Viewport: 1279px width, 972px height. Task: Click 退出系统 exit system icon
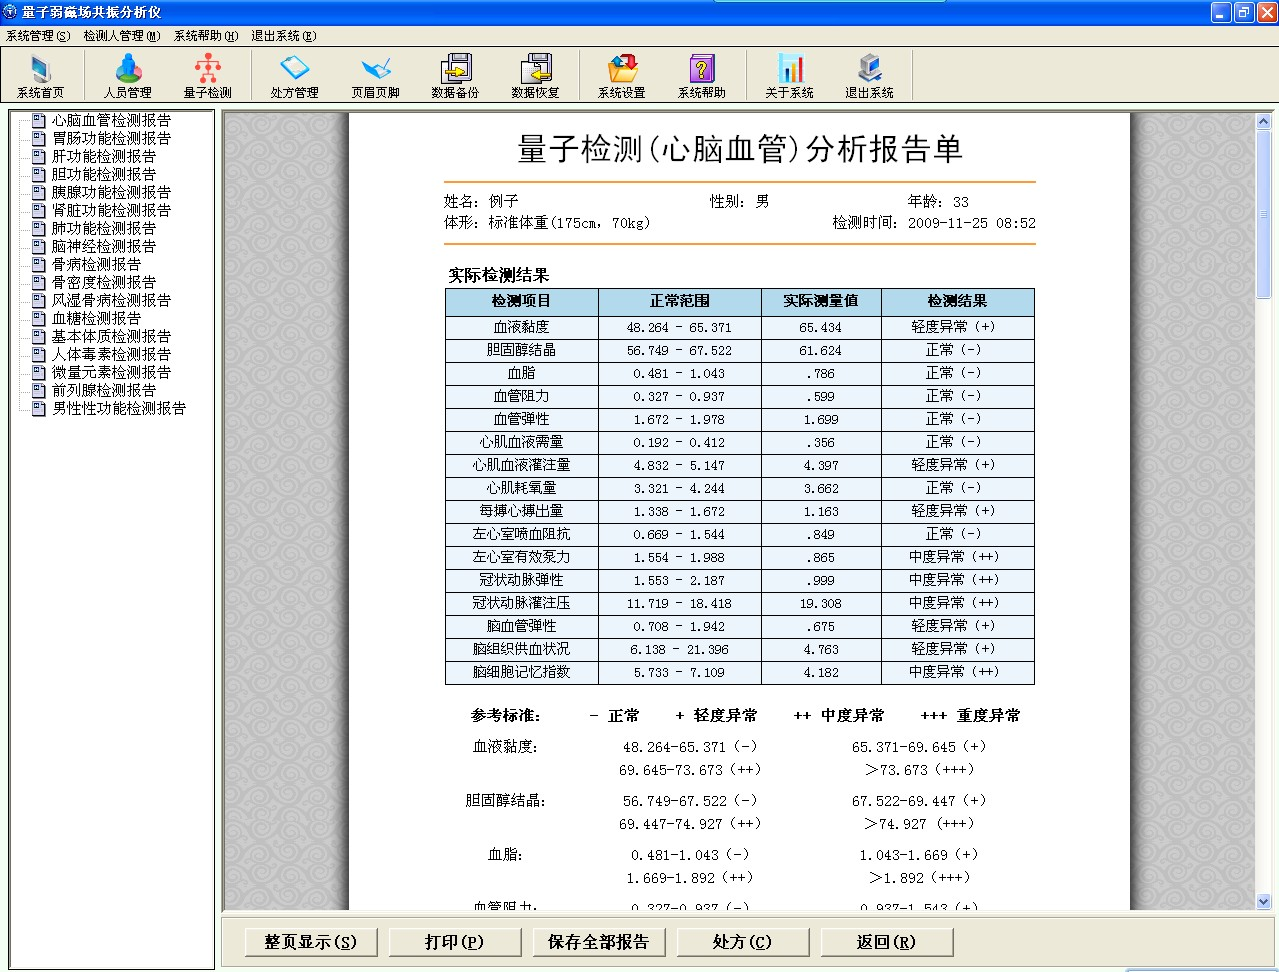(869, 75)
